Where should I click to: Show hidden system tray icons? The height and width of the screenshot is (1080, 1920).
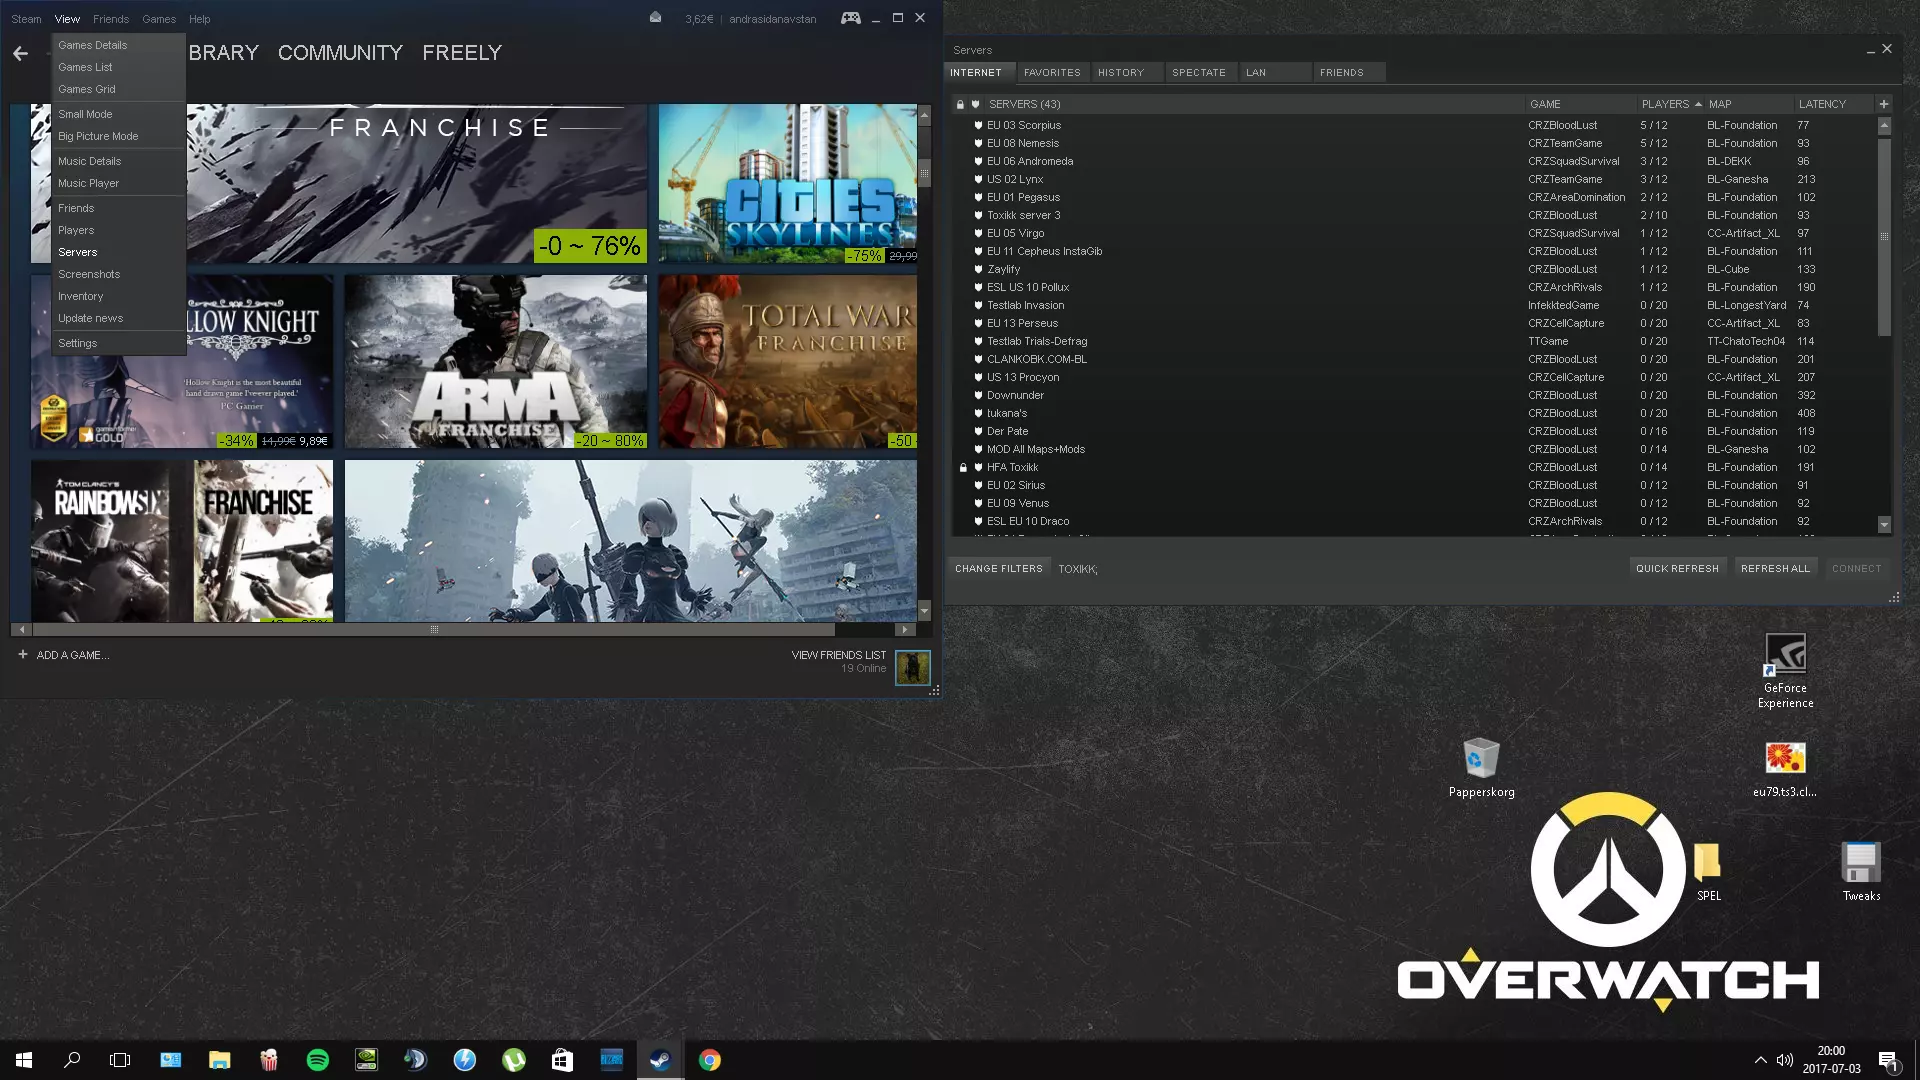click(1760, 1060)
